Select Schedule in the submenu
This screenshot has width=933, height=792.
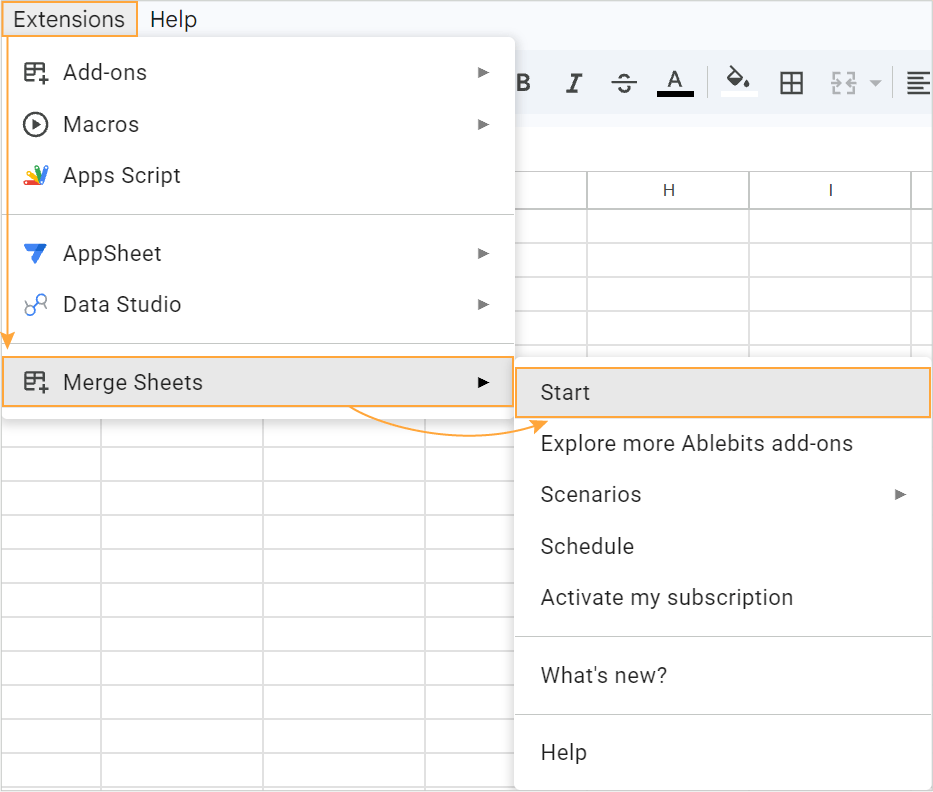pos(722,546)
